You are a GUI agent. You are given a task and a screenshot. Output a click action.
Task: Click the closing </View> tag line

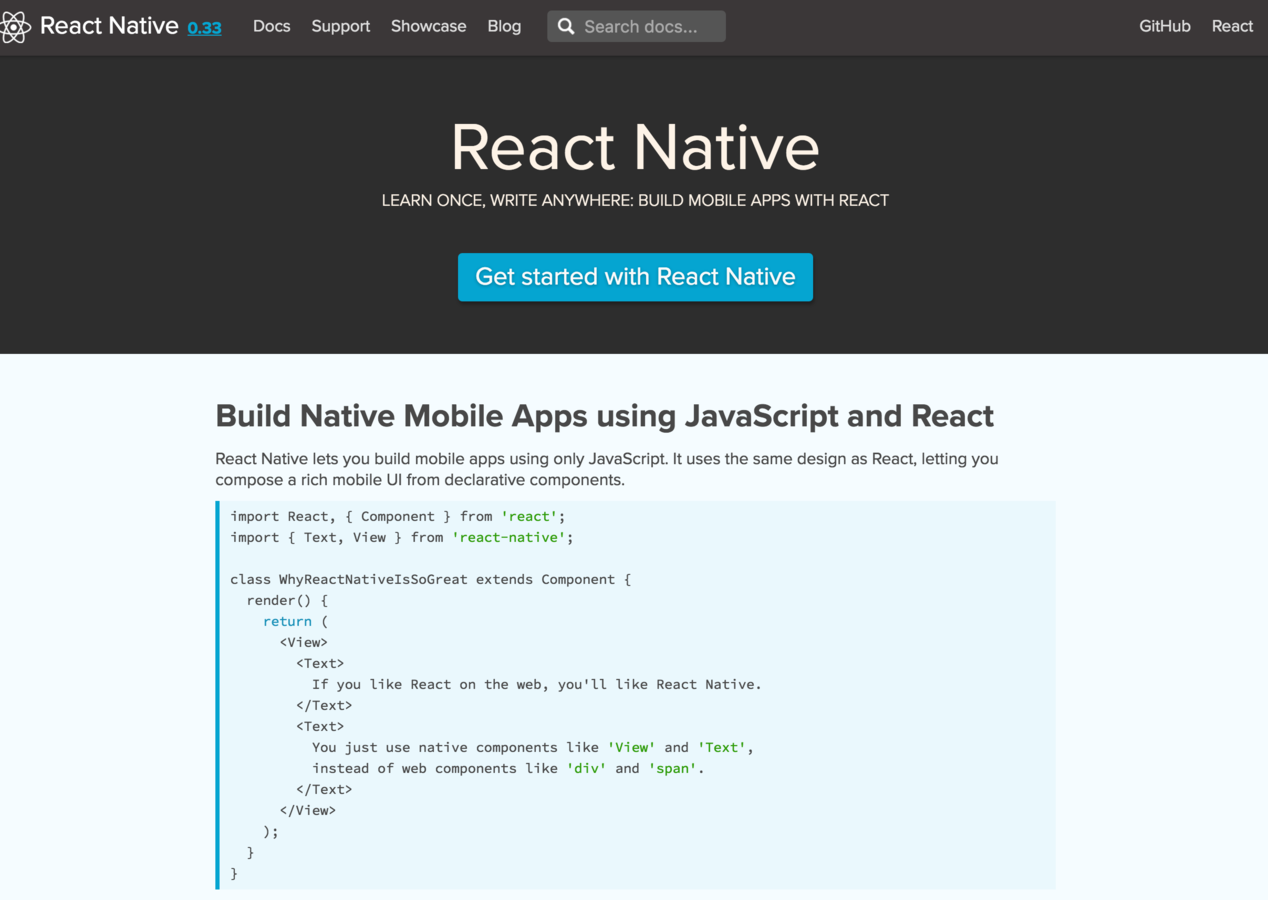(x=308, y=811)
